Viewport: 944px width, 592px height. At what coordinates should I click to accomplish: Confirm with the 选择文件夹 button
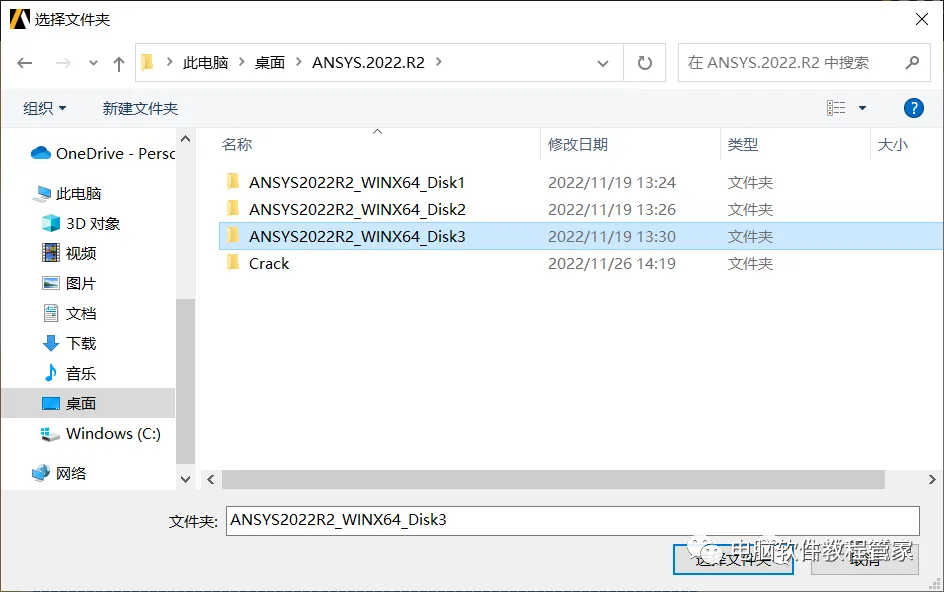(733, 559)
